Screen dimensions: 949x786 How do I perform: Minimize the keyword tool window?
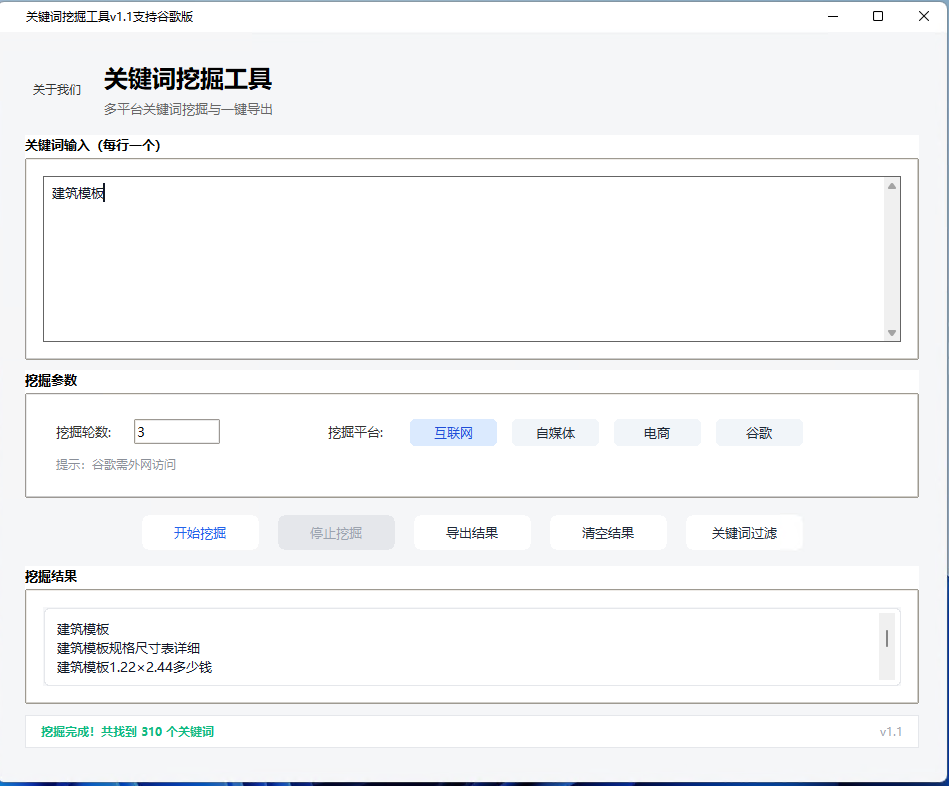coord(832,16)
